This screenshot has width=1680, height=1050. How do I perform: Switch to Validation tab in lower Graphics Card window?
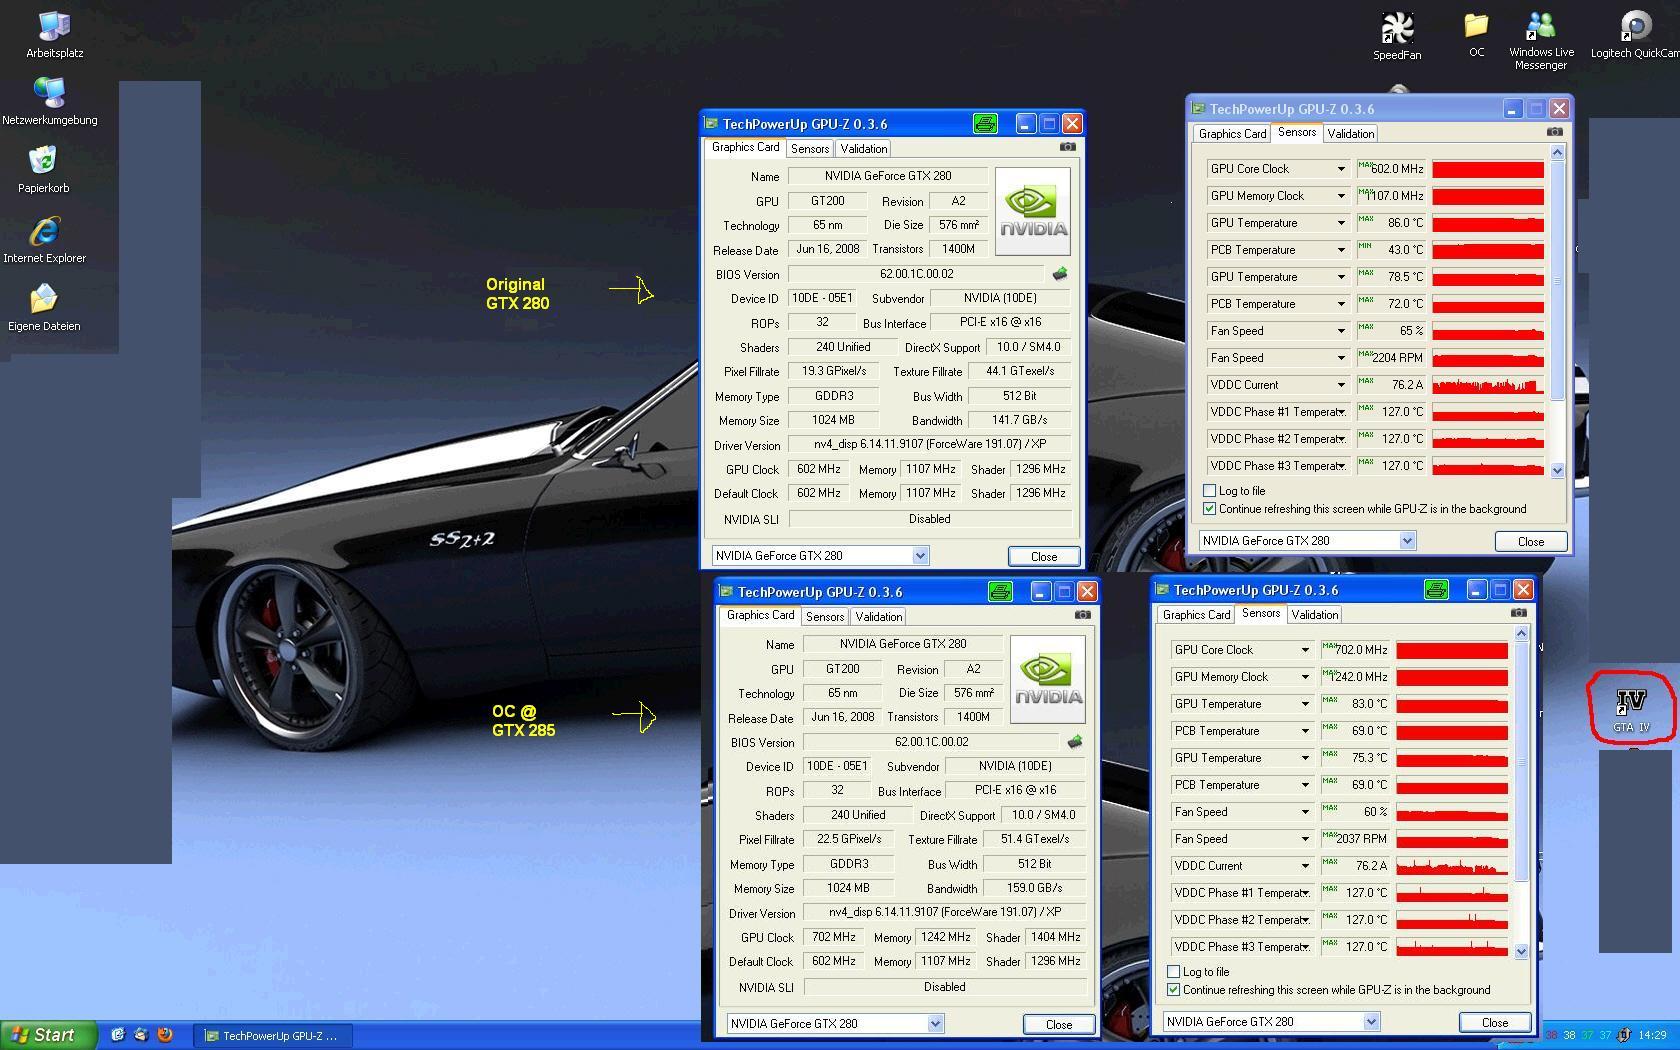(879, 617)
